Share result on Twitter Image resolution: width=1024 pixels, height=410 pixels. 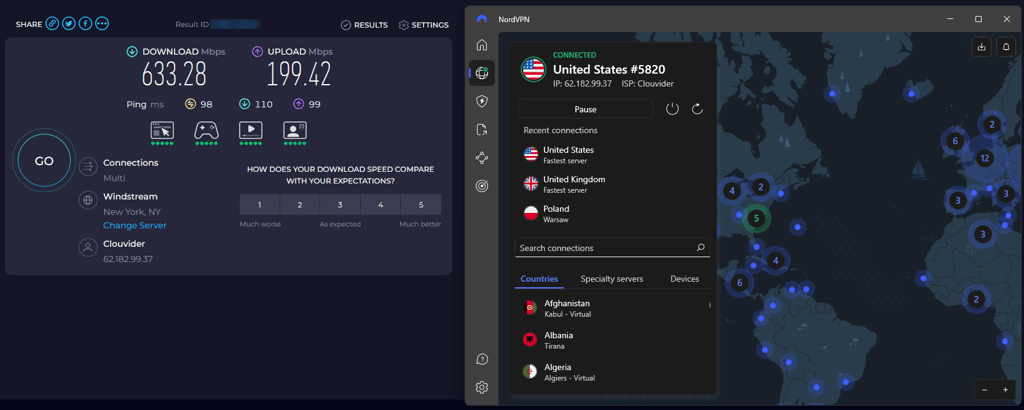(69, 24)
